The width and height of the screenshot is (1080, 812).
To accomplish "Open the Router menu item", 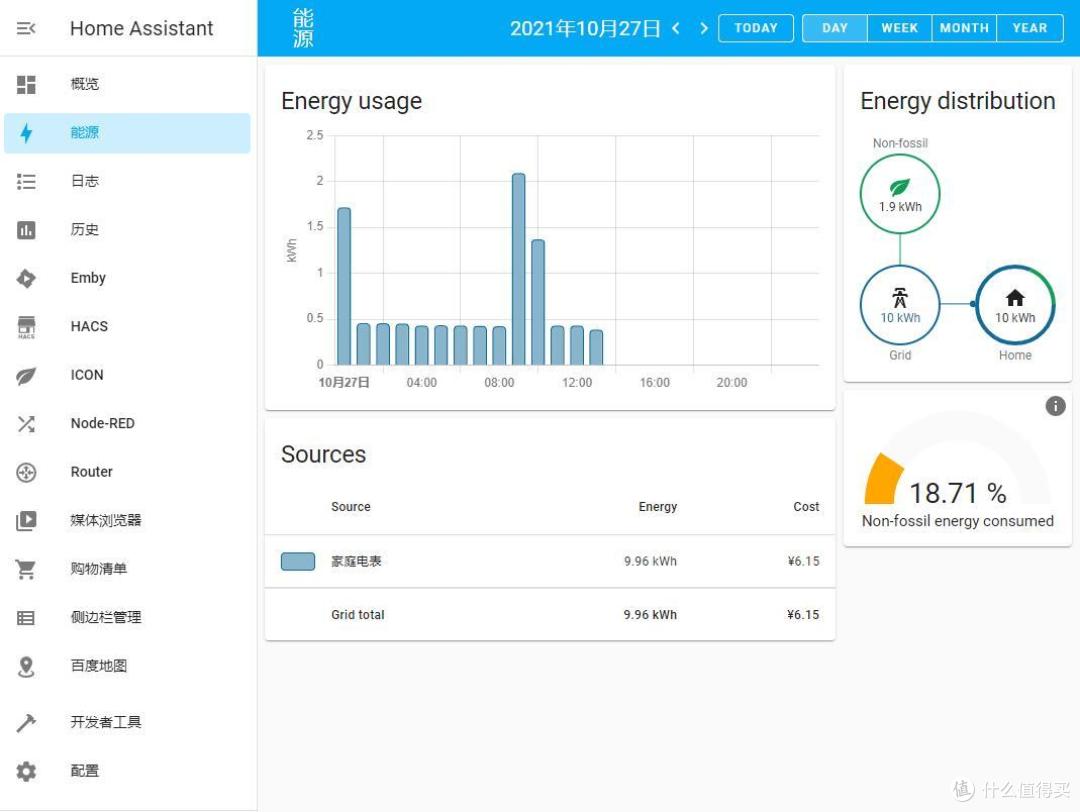I will pos(127,472).
